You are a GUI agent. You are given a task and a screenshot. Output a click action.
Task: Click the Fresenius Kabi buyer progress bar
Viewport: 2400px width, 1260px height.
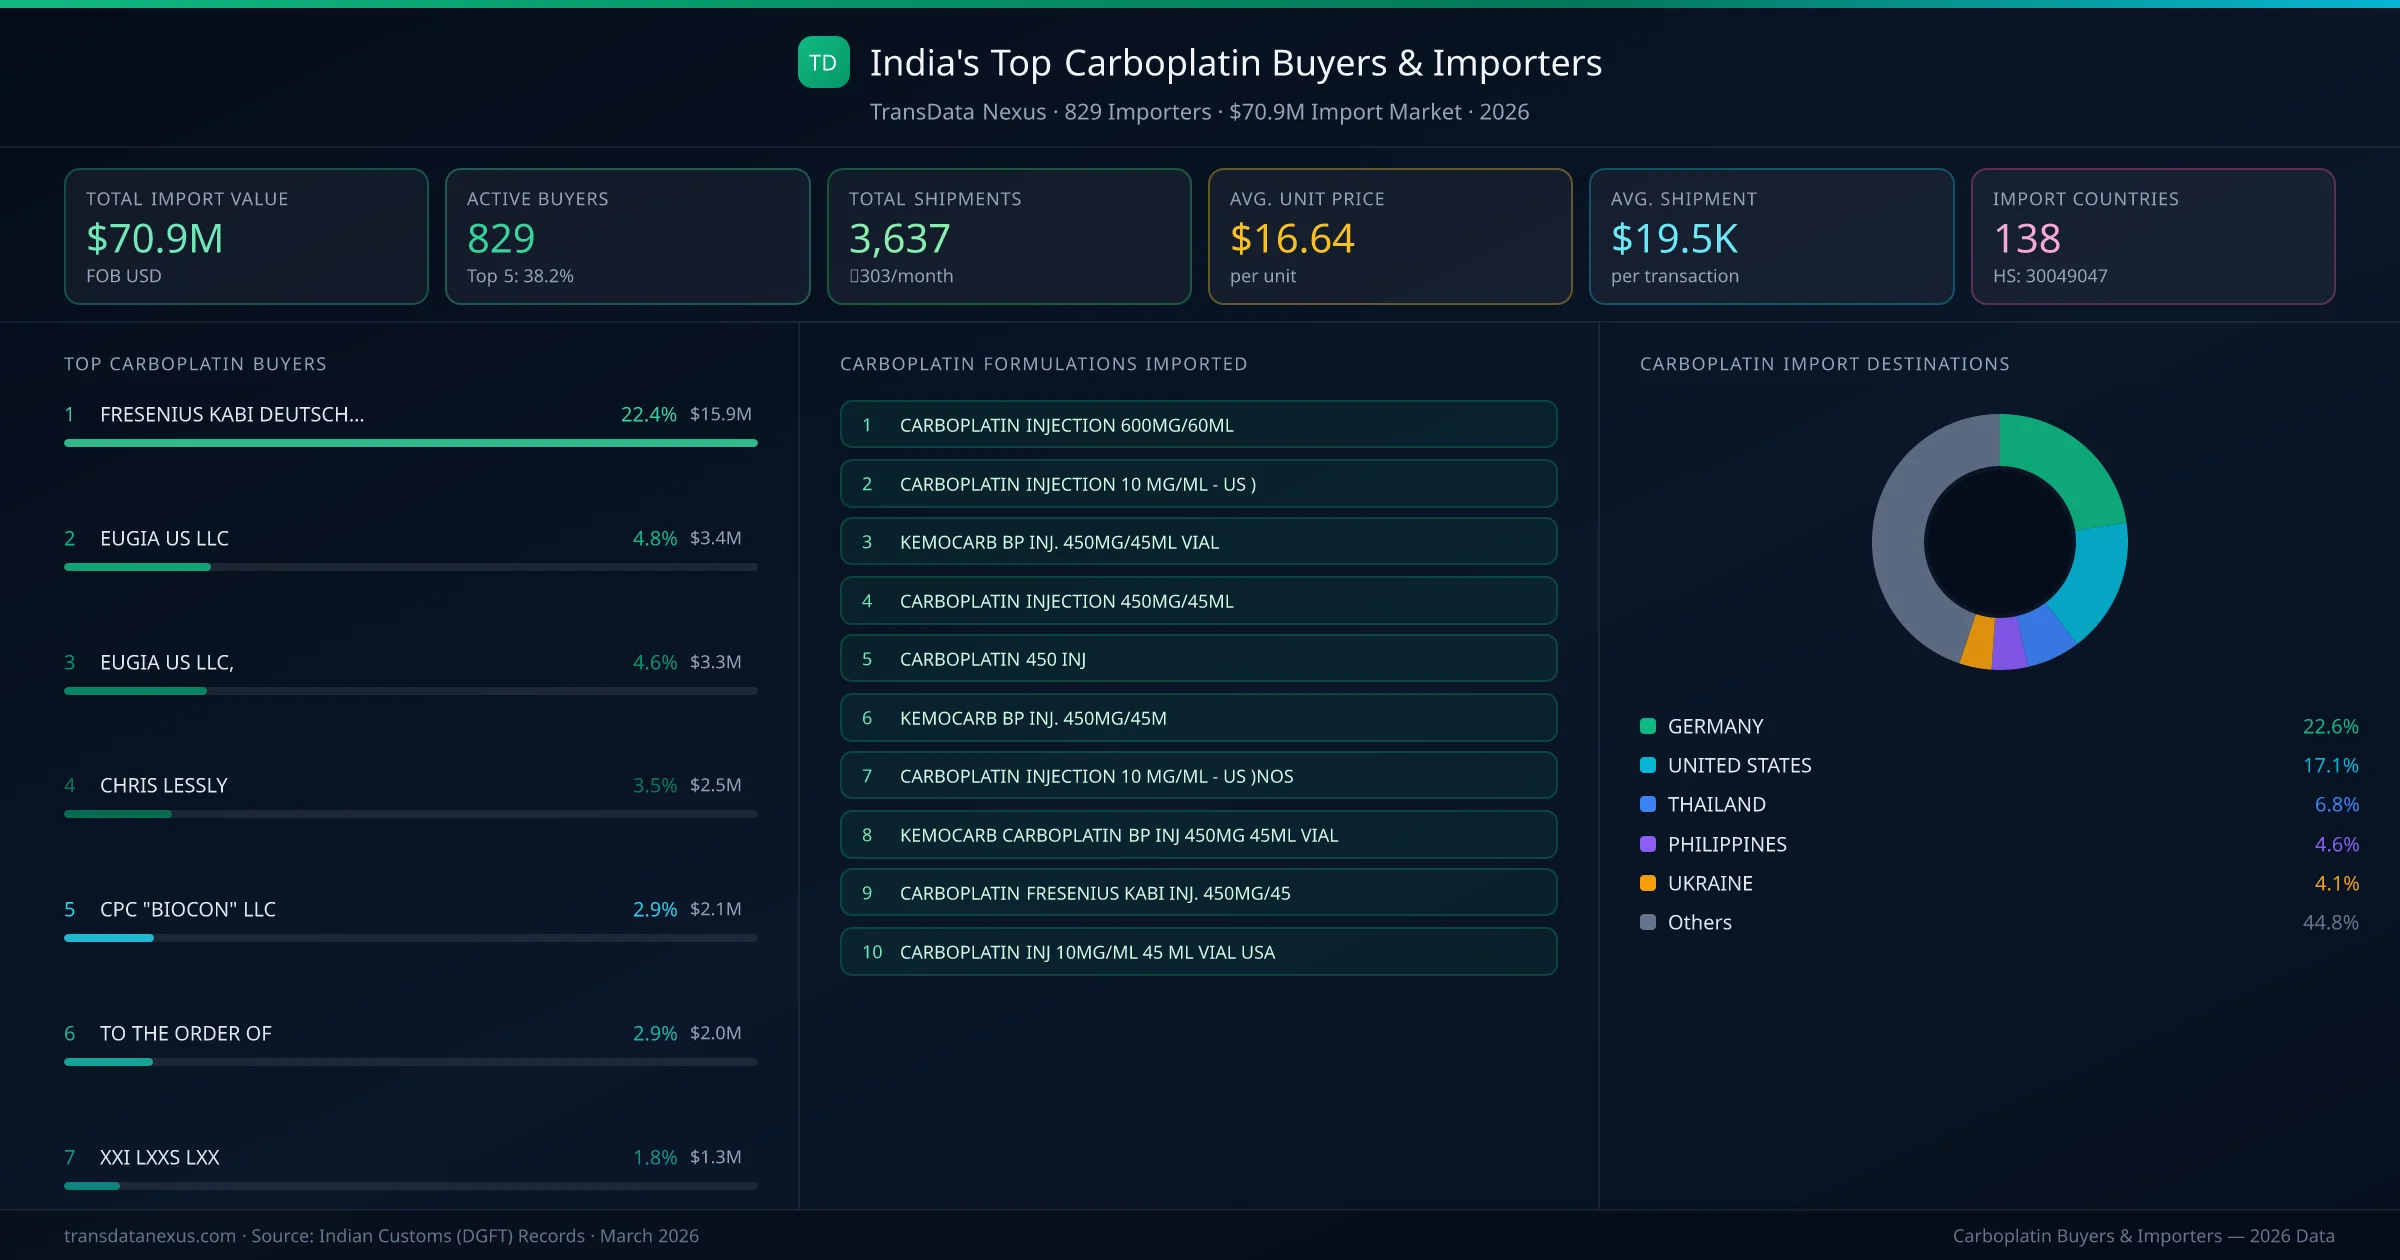coord(410,443)
